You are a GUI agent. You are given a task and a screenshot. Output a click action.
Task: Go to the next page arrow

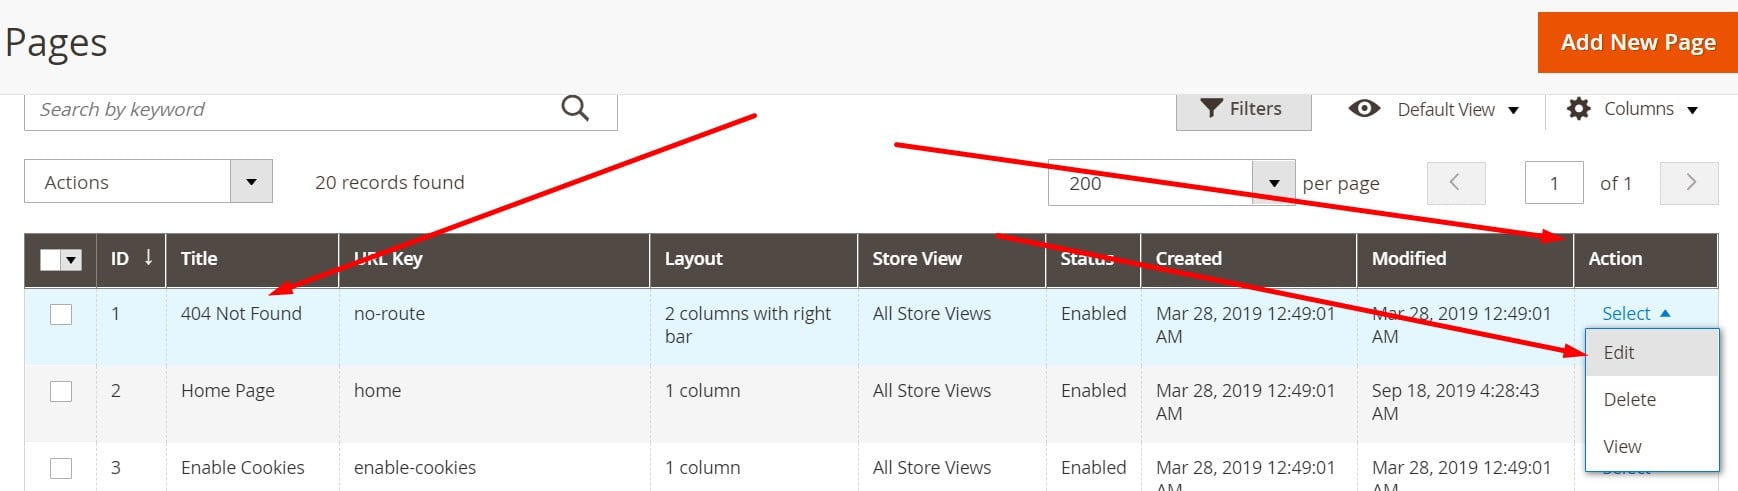click(1690, 183)
